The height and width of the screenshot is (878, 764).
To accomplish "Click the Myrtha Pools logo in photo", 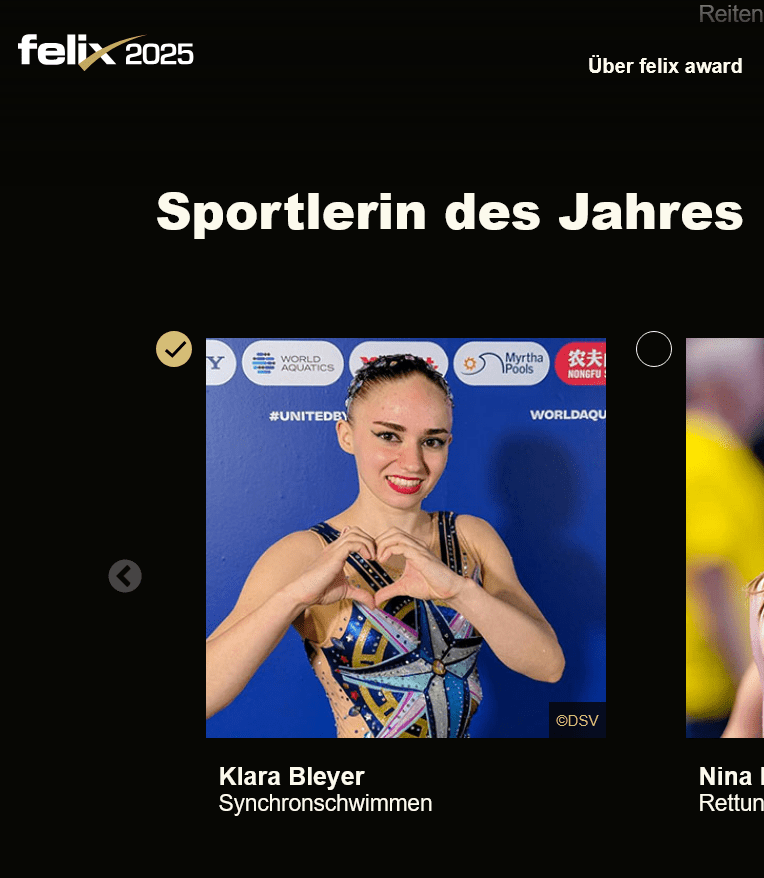I will (501, 363).
